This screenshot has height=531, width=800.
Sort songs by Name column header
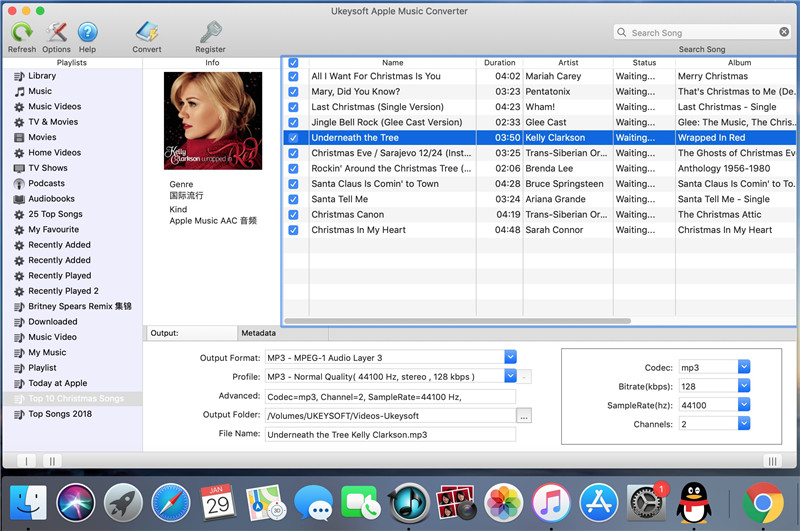[392, 63]
